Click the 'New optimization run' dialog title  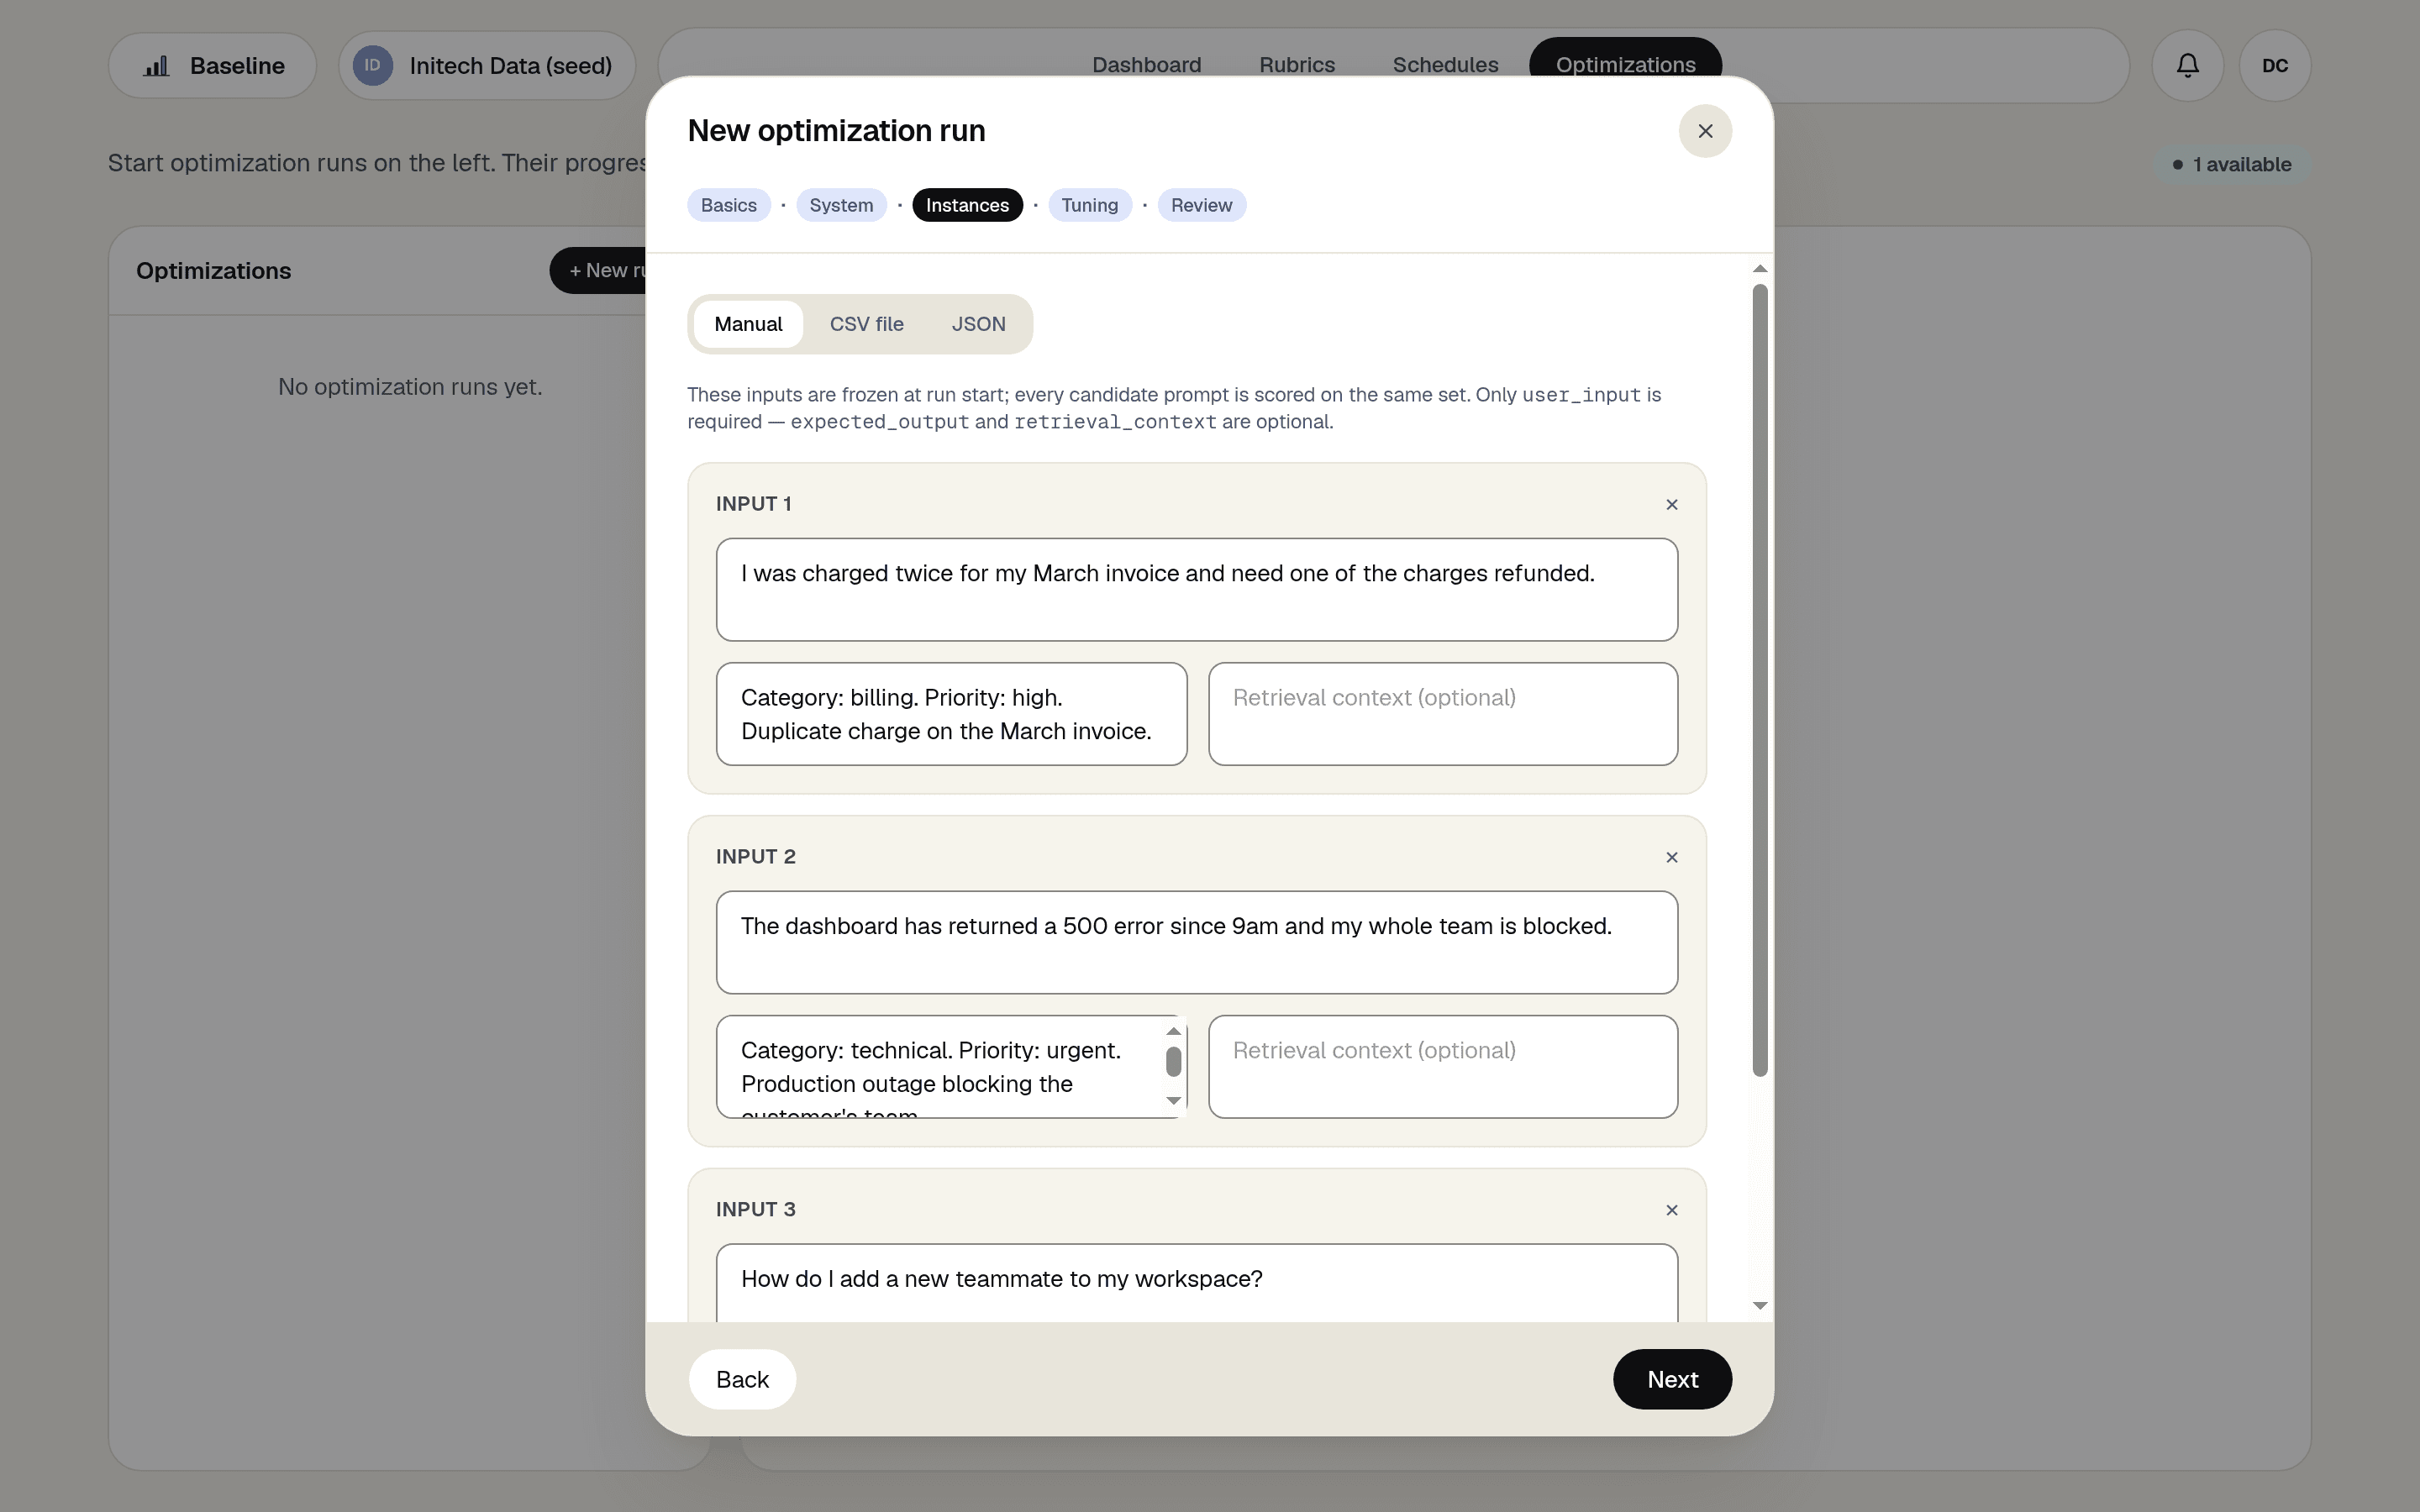836,131
